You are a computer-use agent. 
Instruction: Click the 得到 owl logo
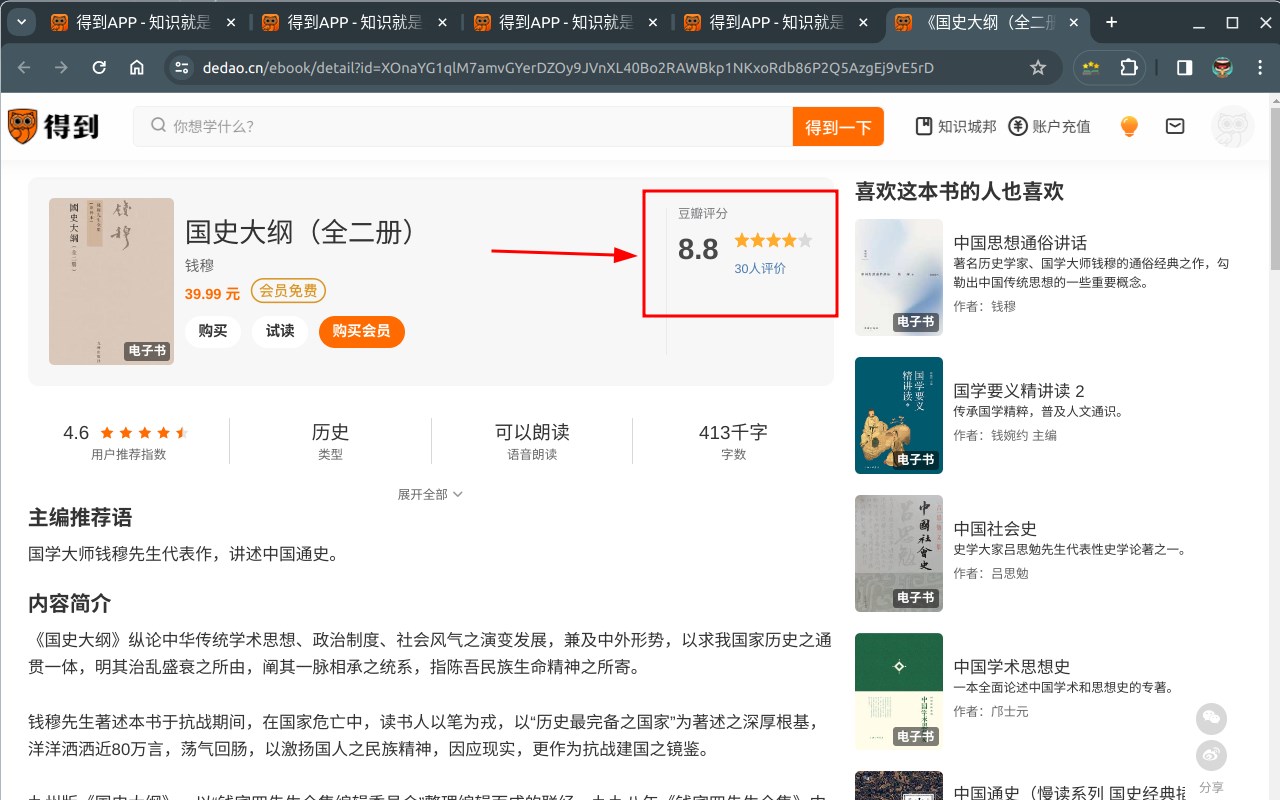53,126
